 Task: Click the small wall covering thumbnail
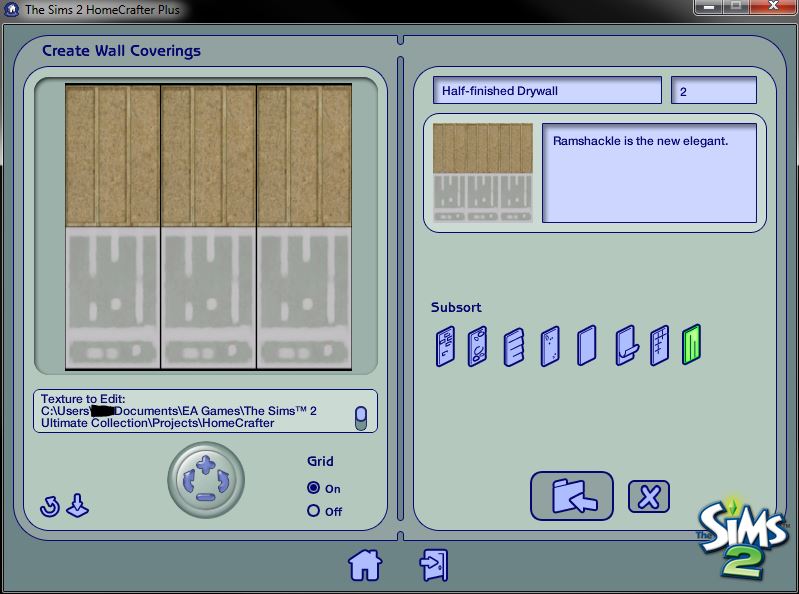click(x=483, y=173)
